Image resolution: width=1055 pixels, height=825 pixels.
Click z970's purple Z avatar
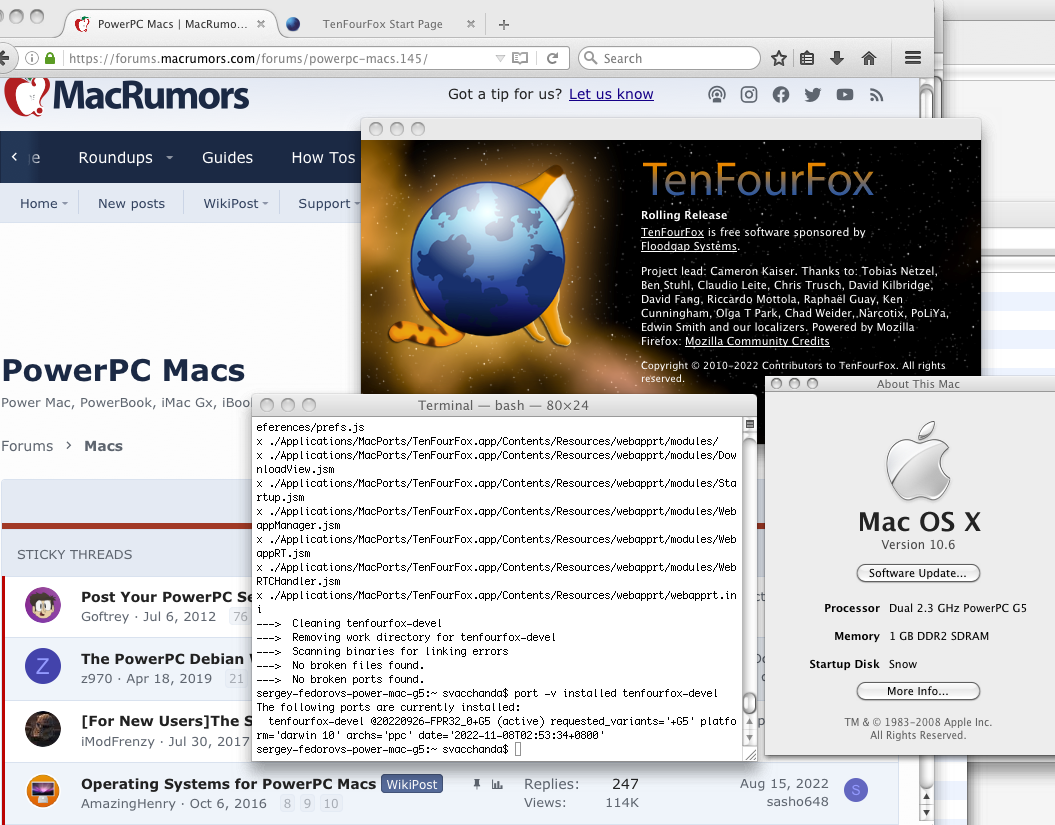tap(43, 666)
